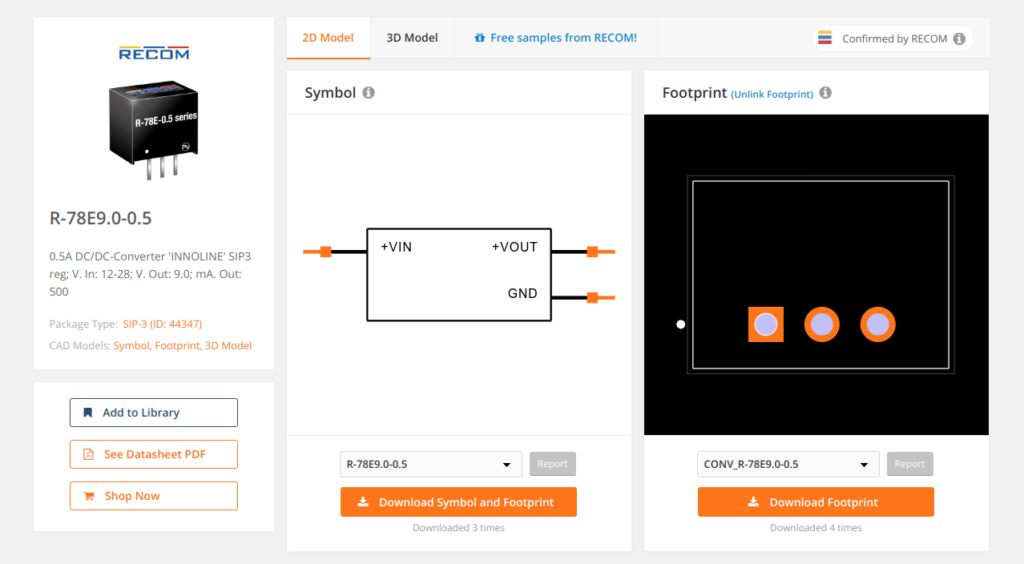The width and height of the screenshot is (1024, 564).
Task: Open Free samples from RECOM tab
Action: pos(556,38)
